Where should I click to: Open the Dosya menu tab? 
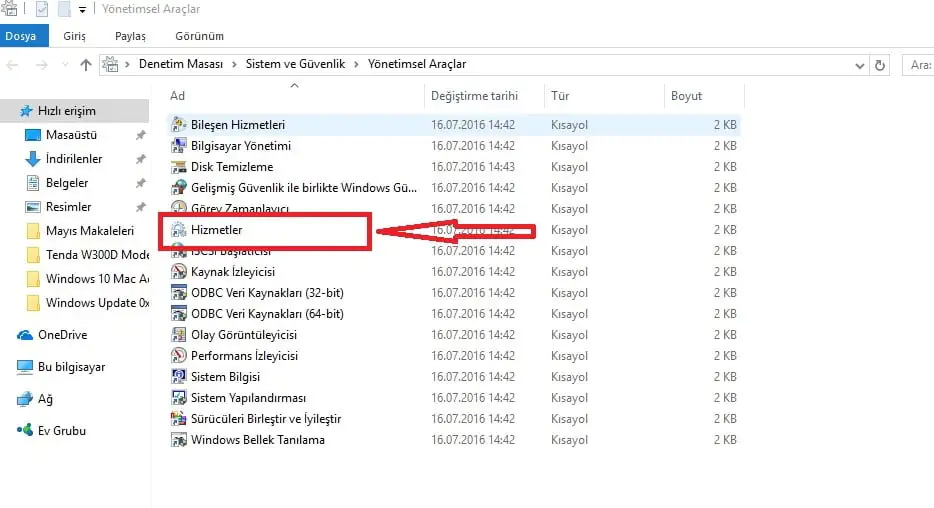20,36
